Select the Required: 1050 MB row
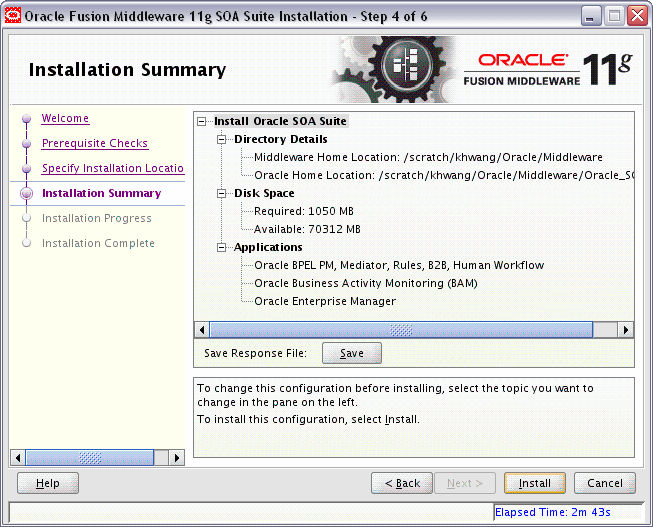This screenshot has width=653, height=527. click(304, 212)
